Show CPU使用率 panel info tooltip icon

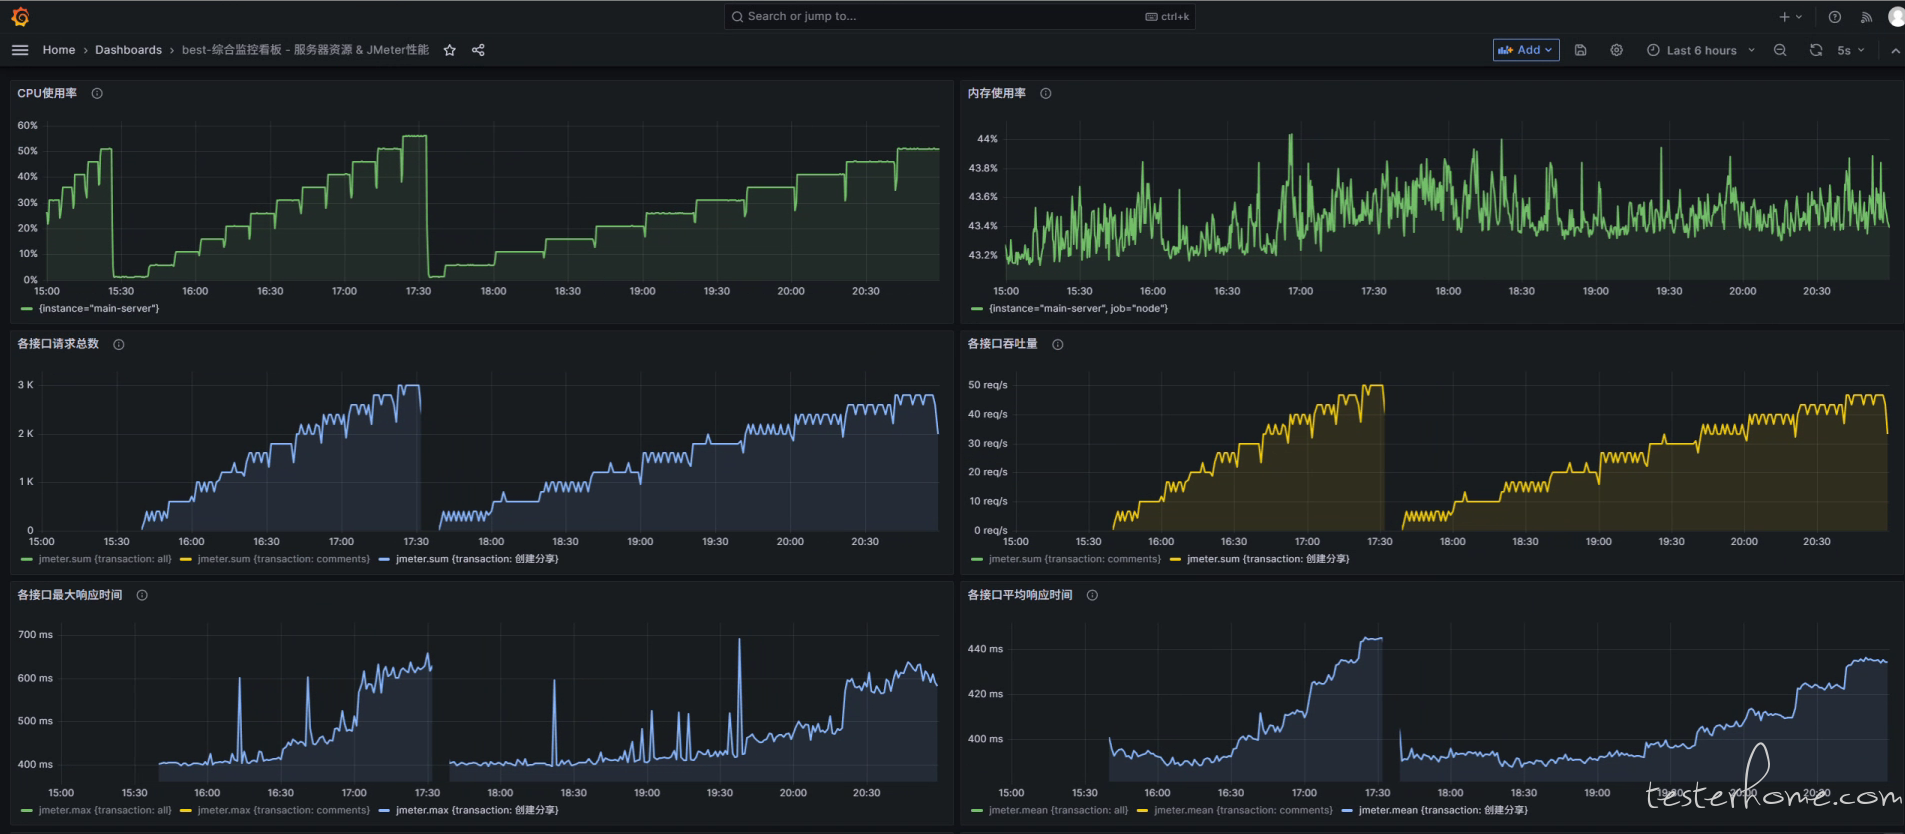point(97,93)
